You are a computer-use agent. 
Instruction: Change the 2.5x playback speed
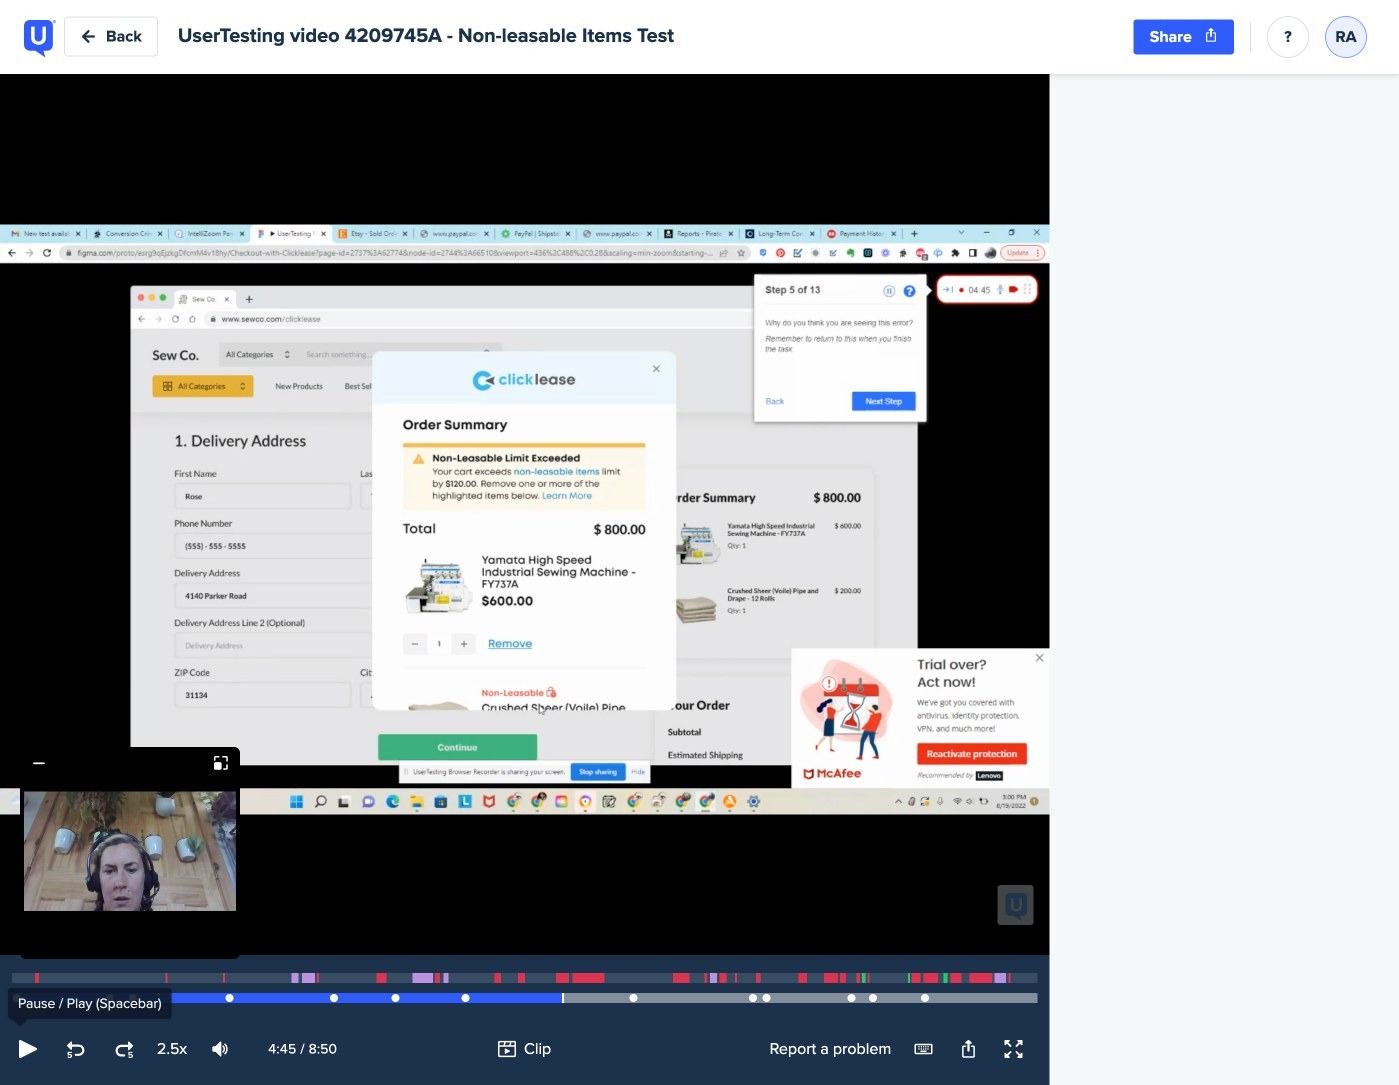coord(172,1049)
